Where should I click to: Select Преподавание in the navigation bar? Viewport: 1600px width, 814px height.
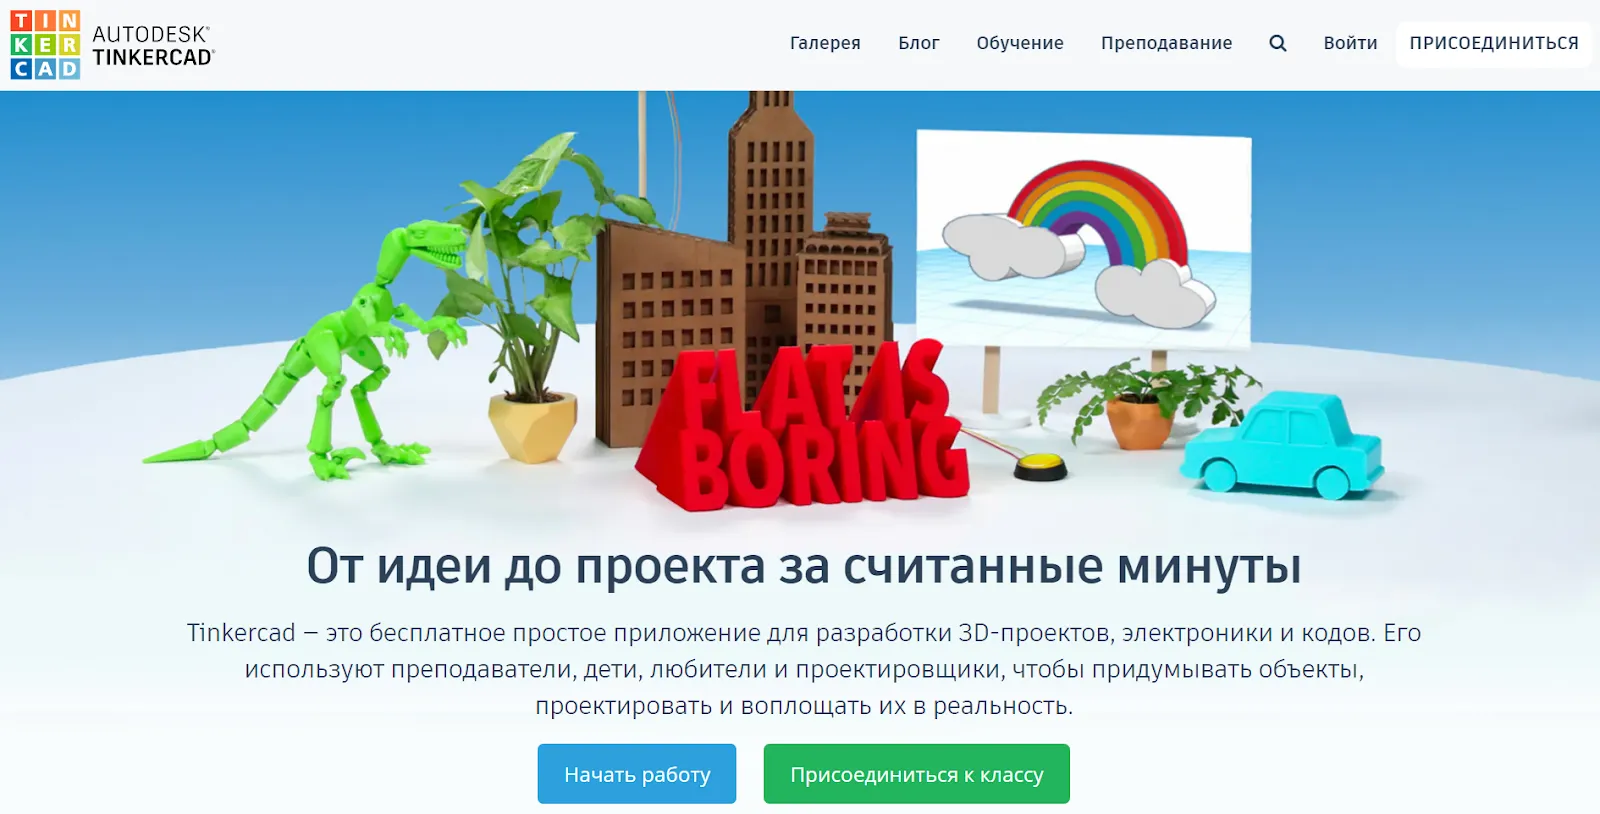[1166, 43]
